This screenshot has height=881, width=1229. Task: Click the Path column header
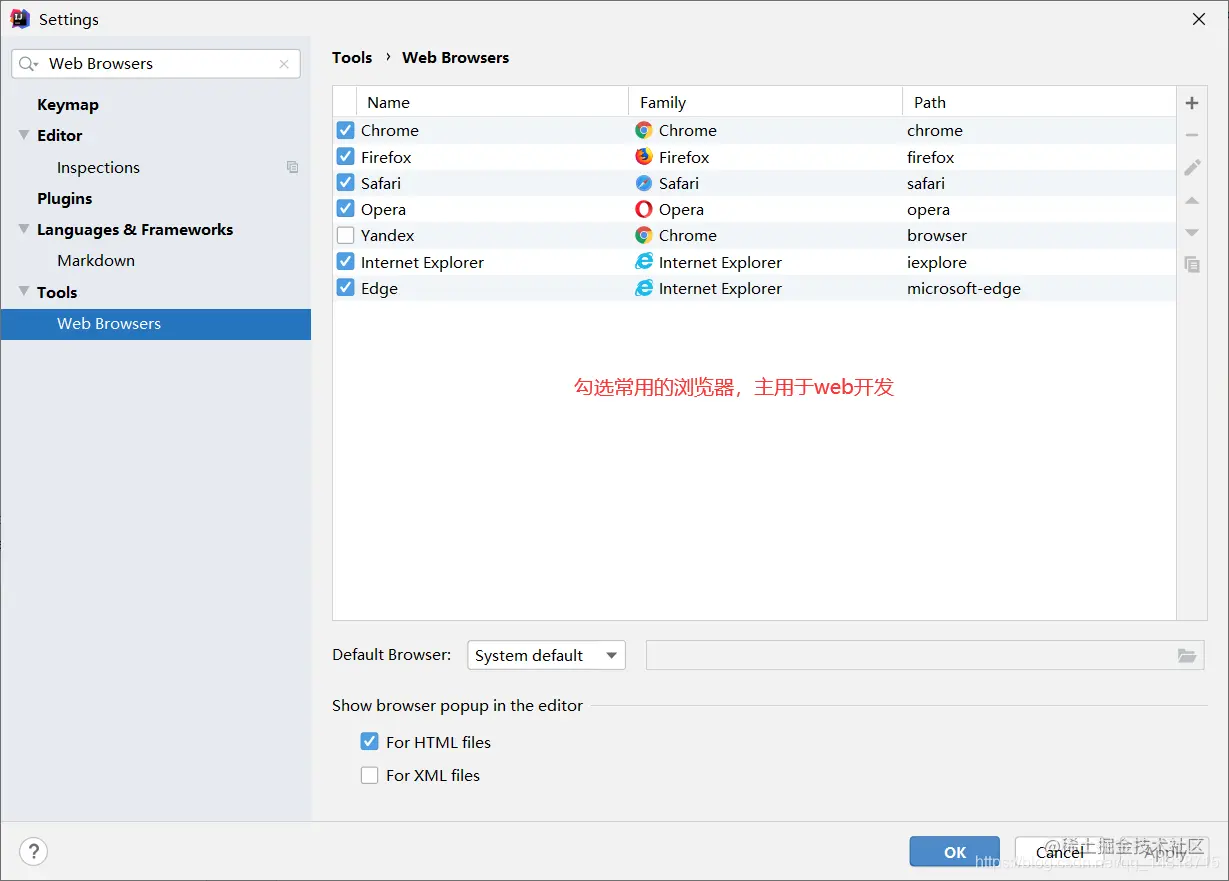coord(1039,102)
